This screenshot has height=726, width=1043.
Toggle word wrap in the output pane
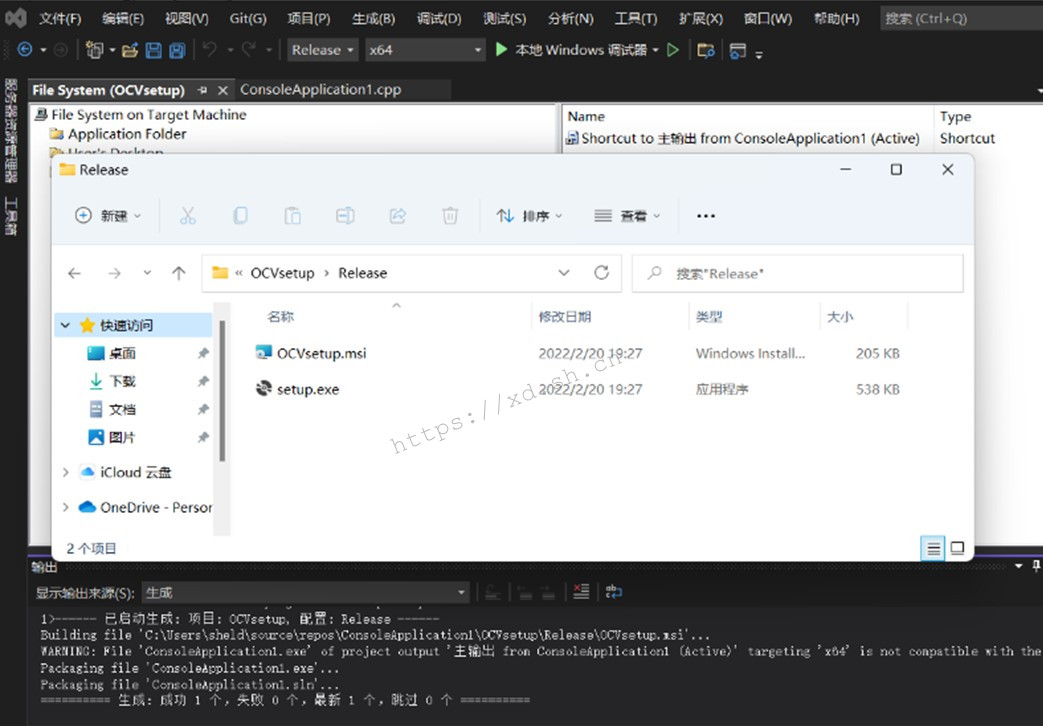[x=613, y=592]
